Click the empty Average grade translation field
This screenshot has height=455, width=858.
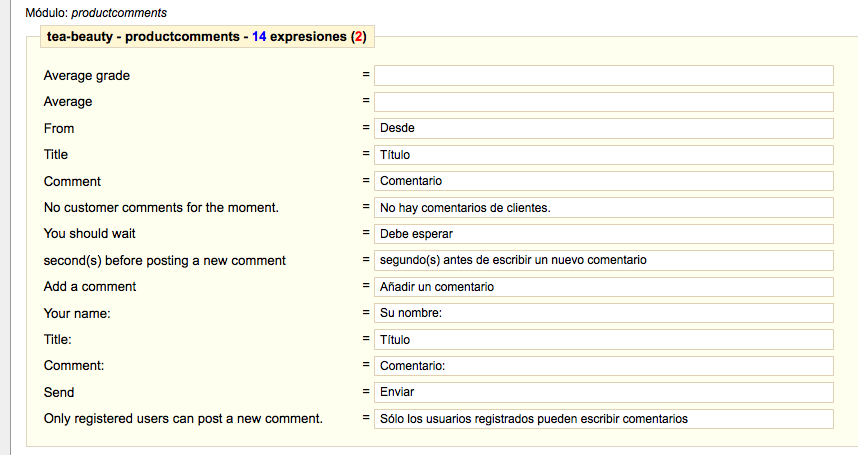pyautogui.click(x=603, y=75)
